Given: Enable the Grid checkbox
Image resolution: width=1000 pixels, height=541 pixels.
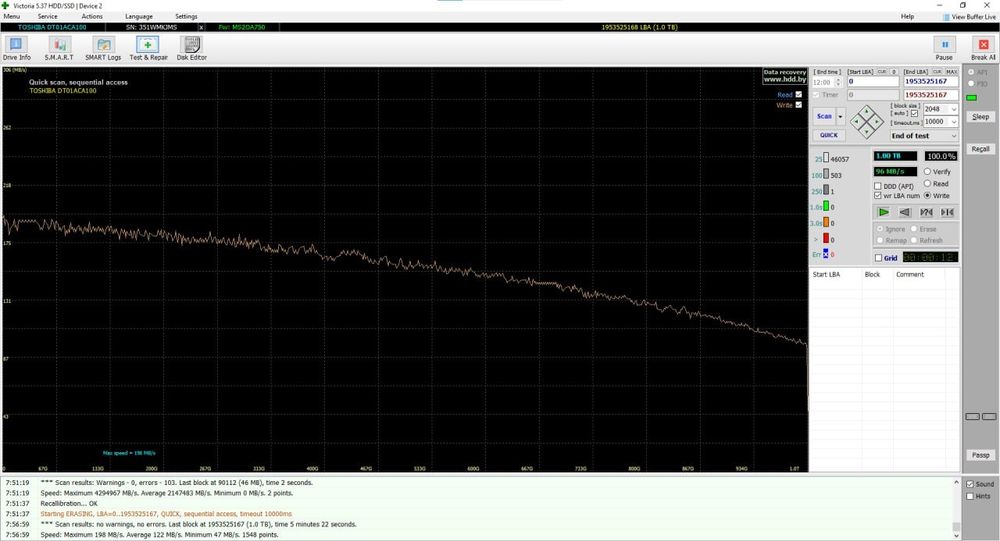Looking at the screenshot, I should [x=878, y=258].
